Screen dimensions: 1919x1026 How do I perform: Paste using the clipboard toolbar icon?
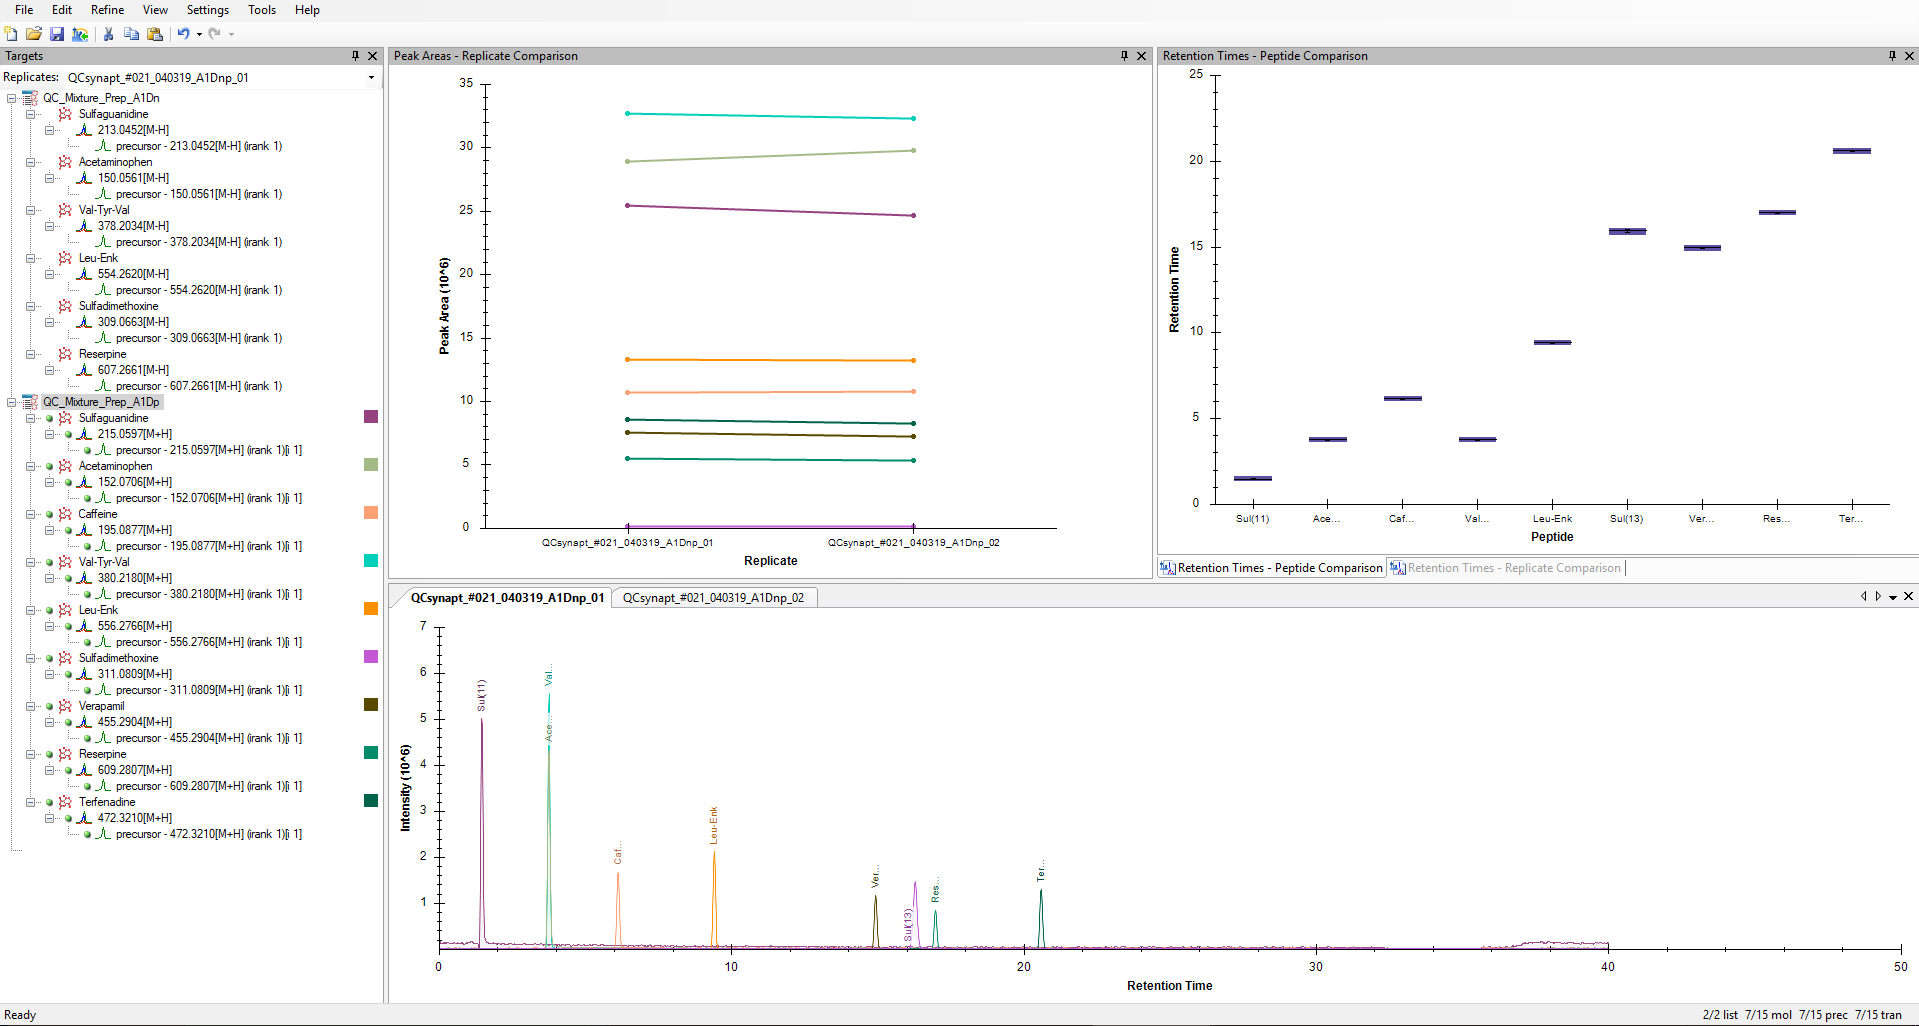154,34
